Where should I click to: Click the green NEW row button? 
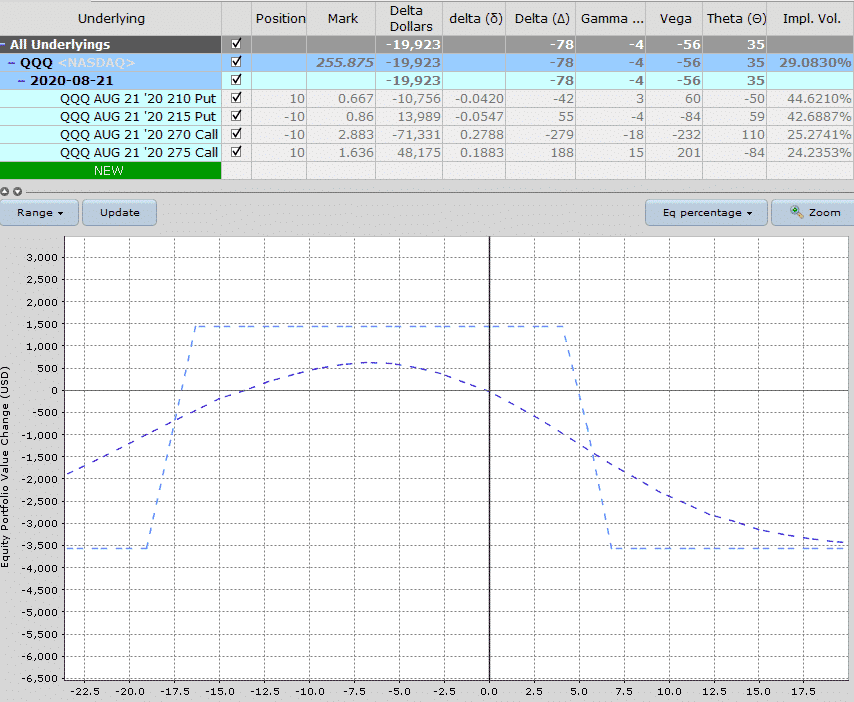pyautogui.click(x=111, y=170)
